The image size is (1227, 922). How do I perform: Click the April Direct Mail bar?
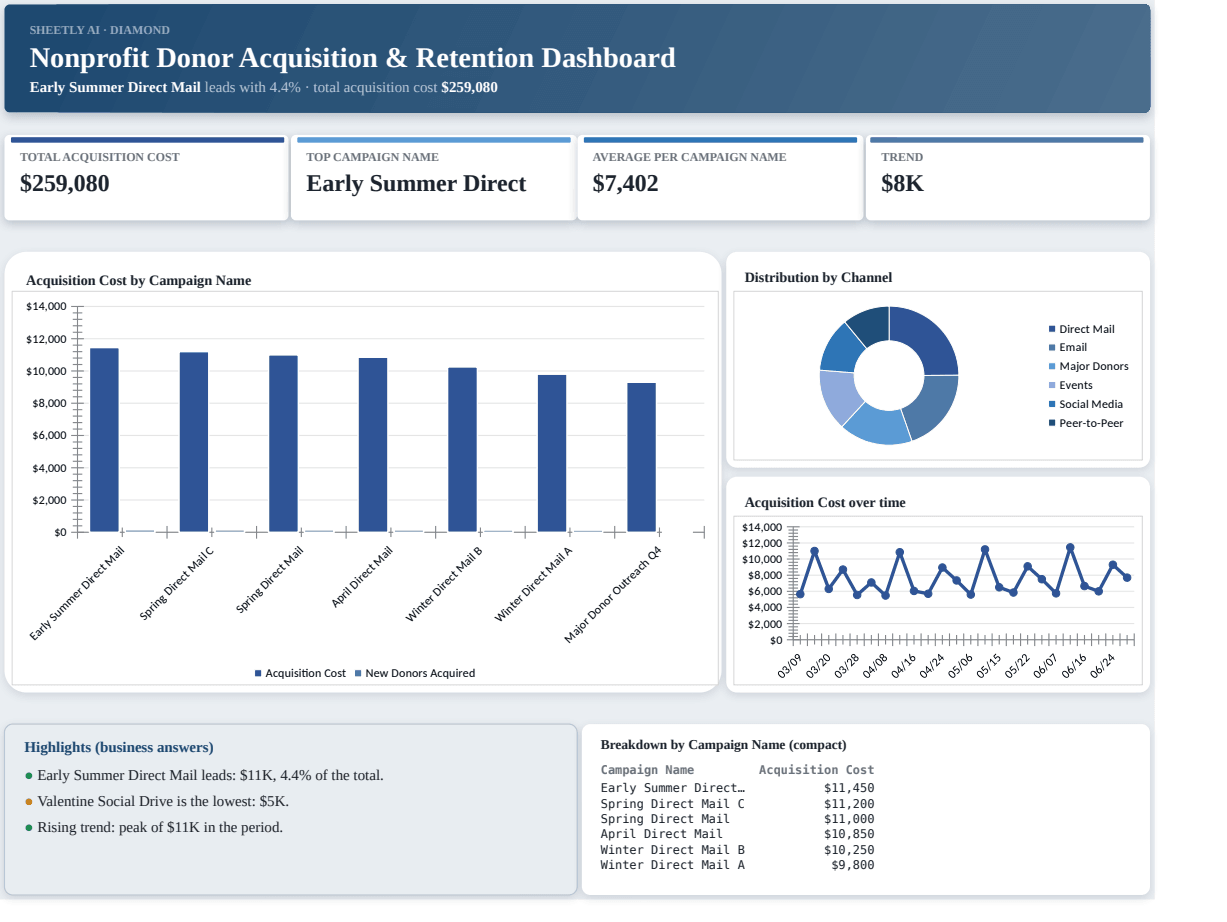pyautogui.click(x=373, y=445)
